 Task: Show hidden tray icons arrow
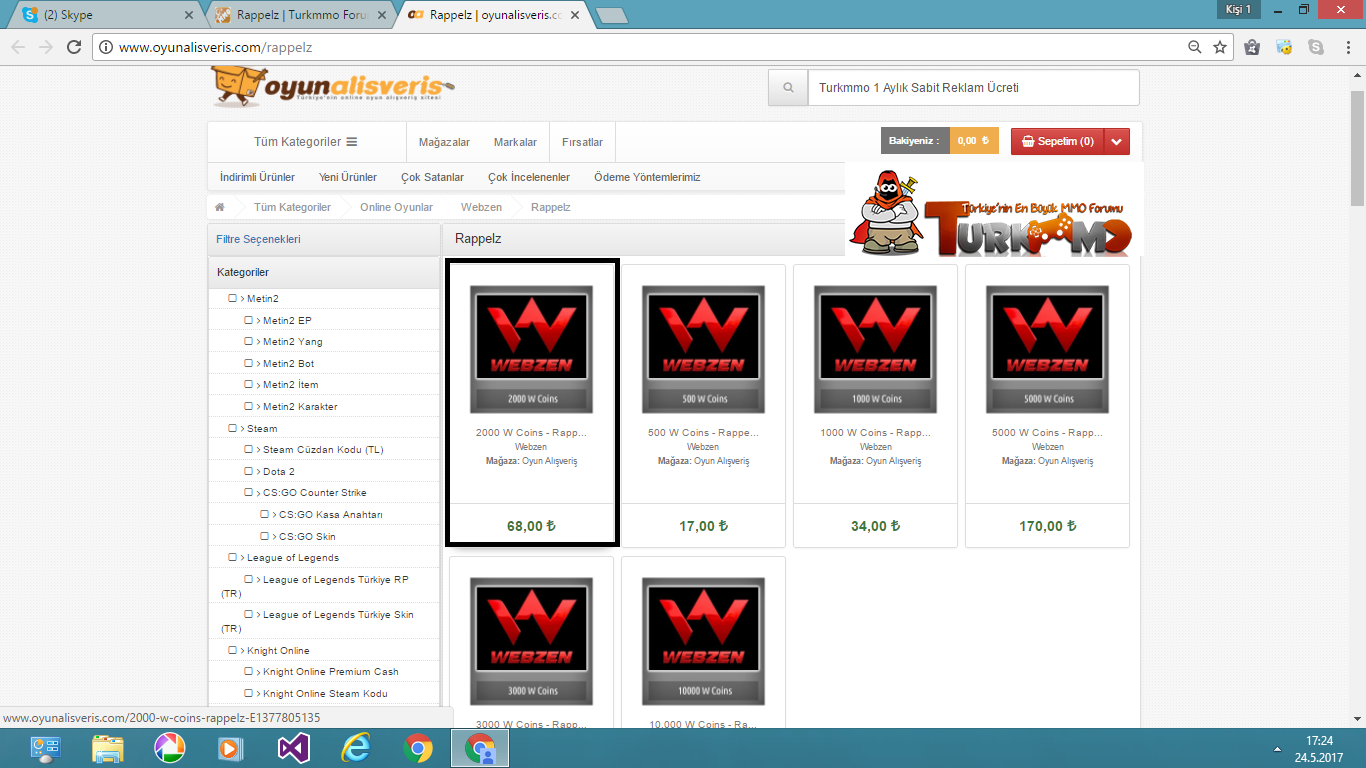coord(1276,749)
